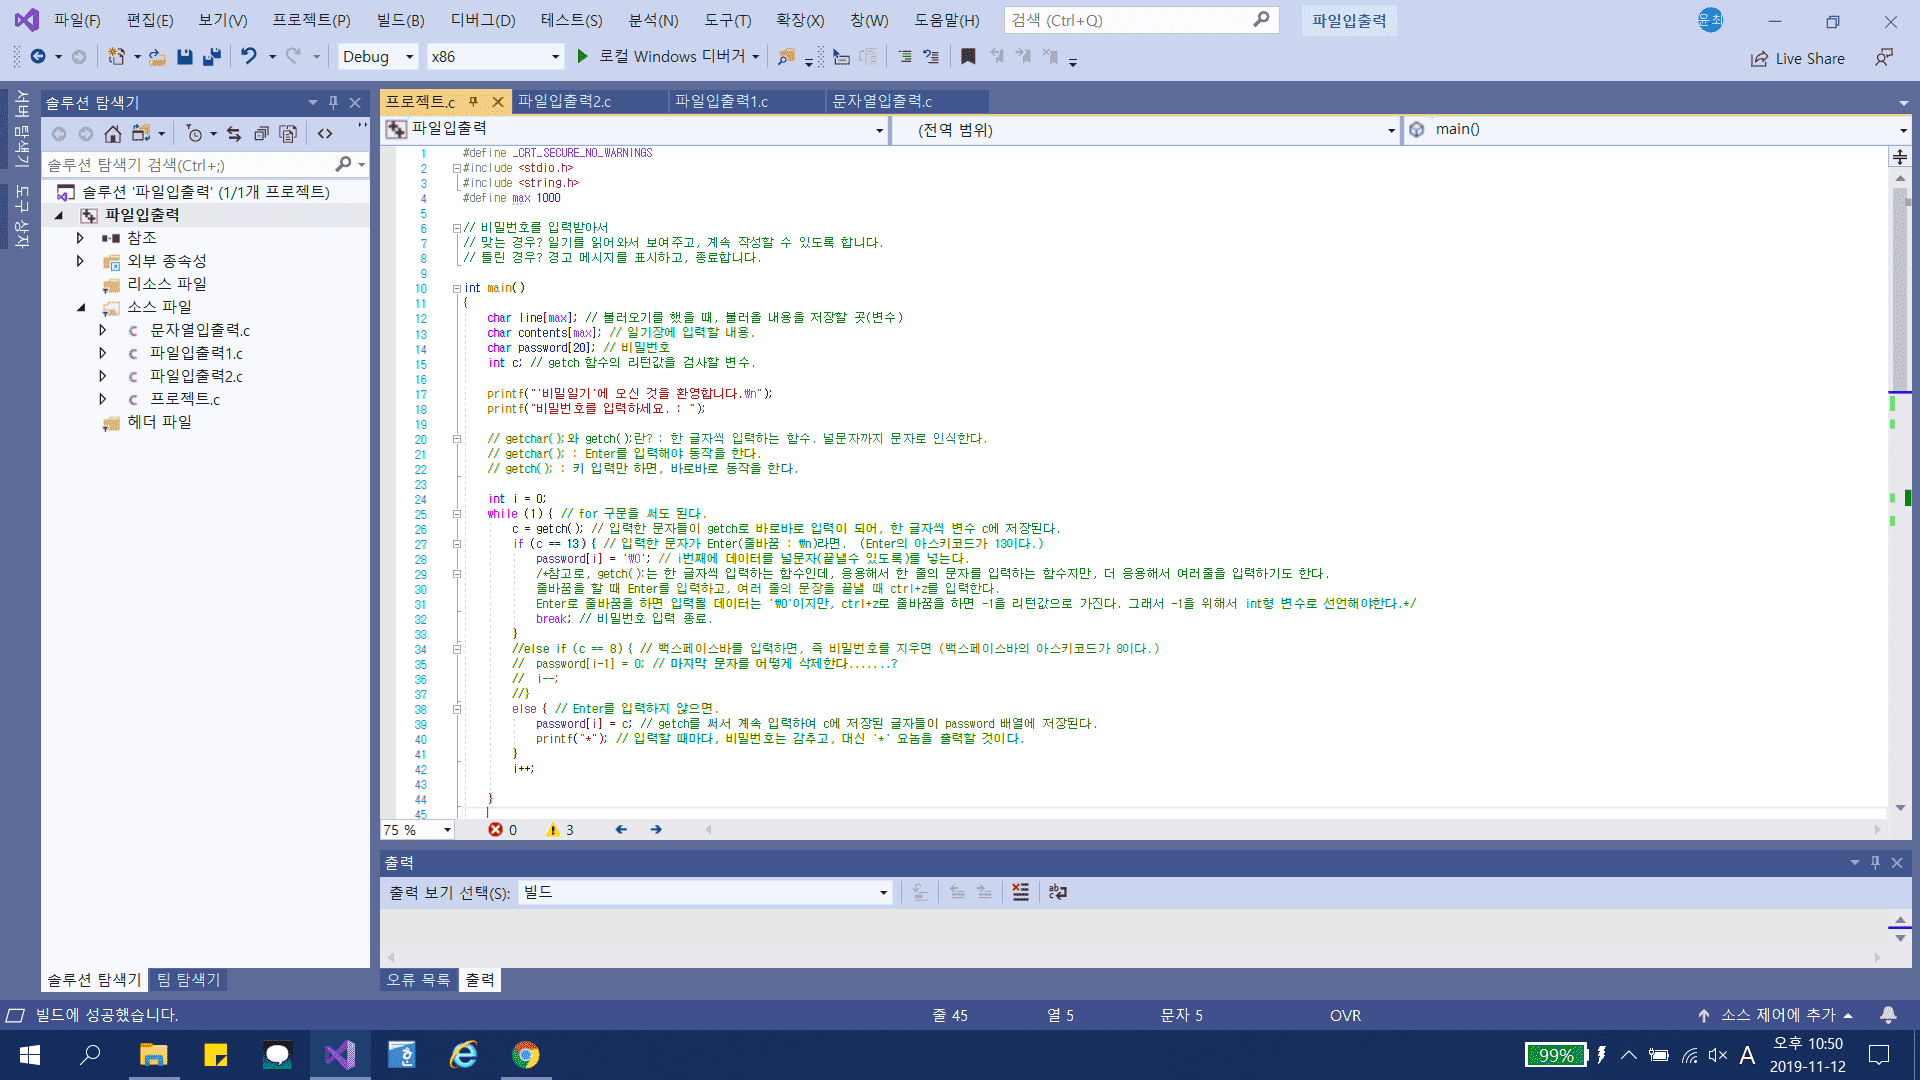This screenshot has width=1920, height=1080.
Task: Click 소스 제어에 추가 in status bar
Action: pos(1777,1015)
